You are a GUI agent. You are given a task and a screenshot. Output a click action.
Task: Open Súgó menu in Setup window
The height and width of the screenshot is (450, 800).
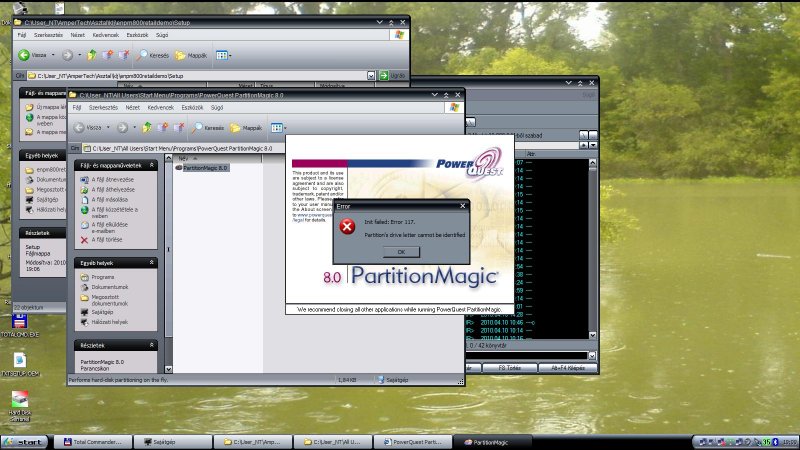(x=162, y=35)
